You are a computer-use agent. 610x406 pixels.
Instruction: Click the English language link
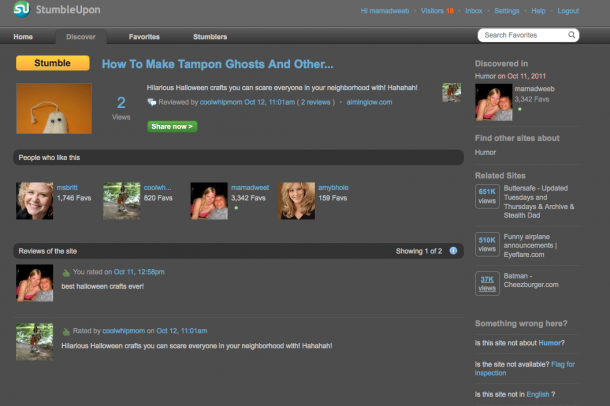pos(538,394)
